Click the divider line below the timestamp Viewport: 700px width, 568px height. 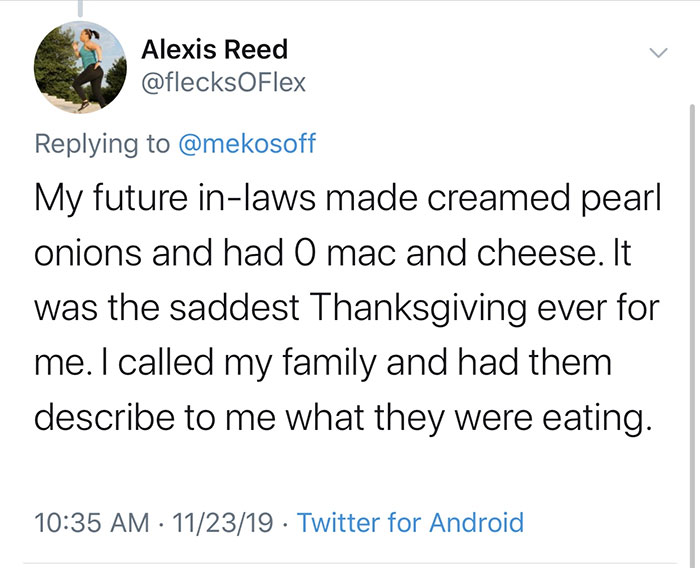(350, 564)
